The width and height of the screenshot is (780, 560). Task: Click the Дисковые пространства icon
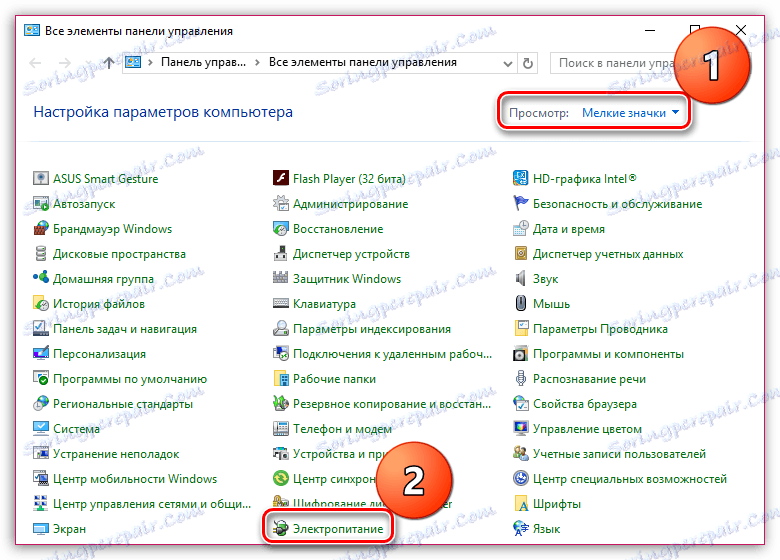(41, 253)
